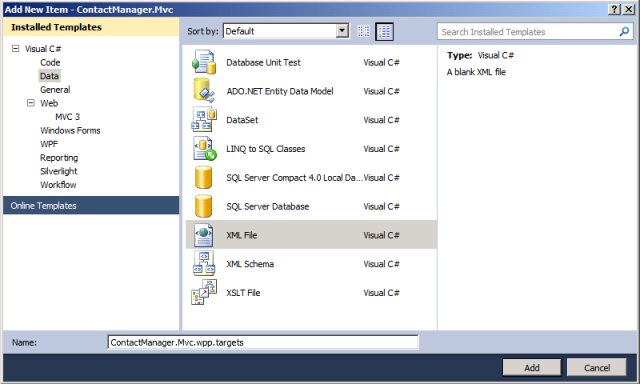Select the Reporting category
640x384 pixels.
pos(59,158)
